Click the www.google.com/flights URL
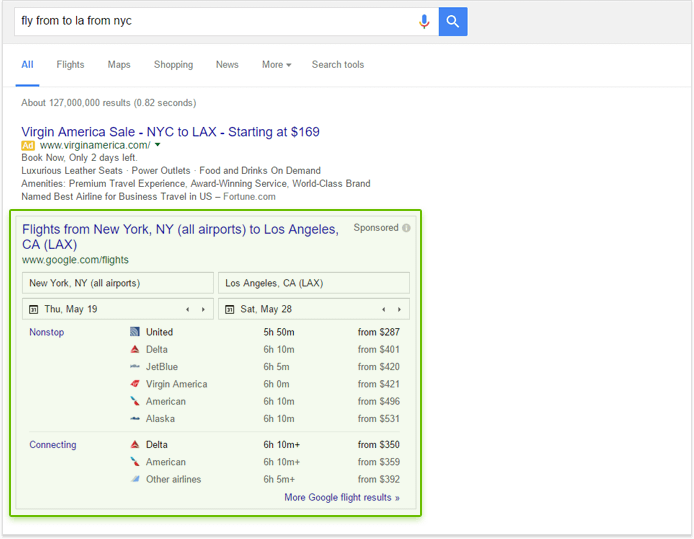This screenshot has height=539, width=694. click(75, 260)
